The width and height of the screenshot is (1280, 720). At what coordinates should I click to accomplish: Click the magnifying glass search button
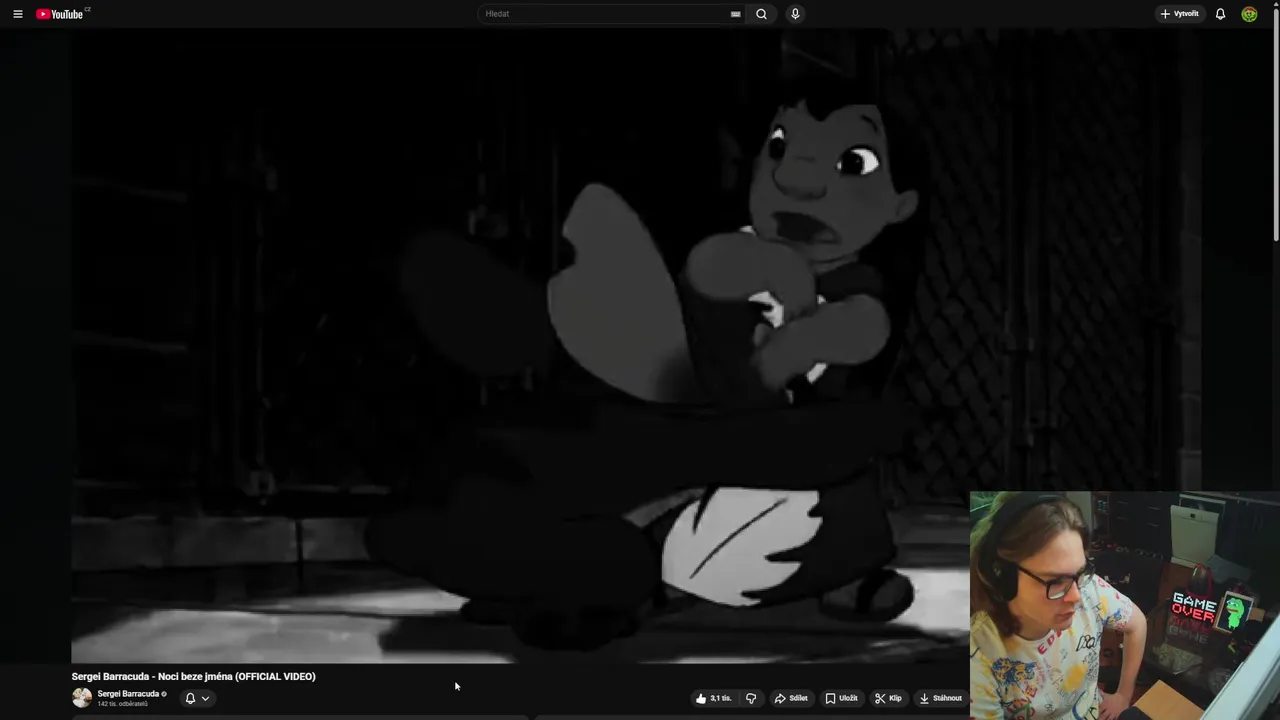pyautogui.click(x=762, y=14)
